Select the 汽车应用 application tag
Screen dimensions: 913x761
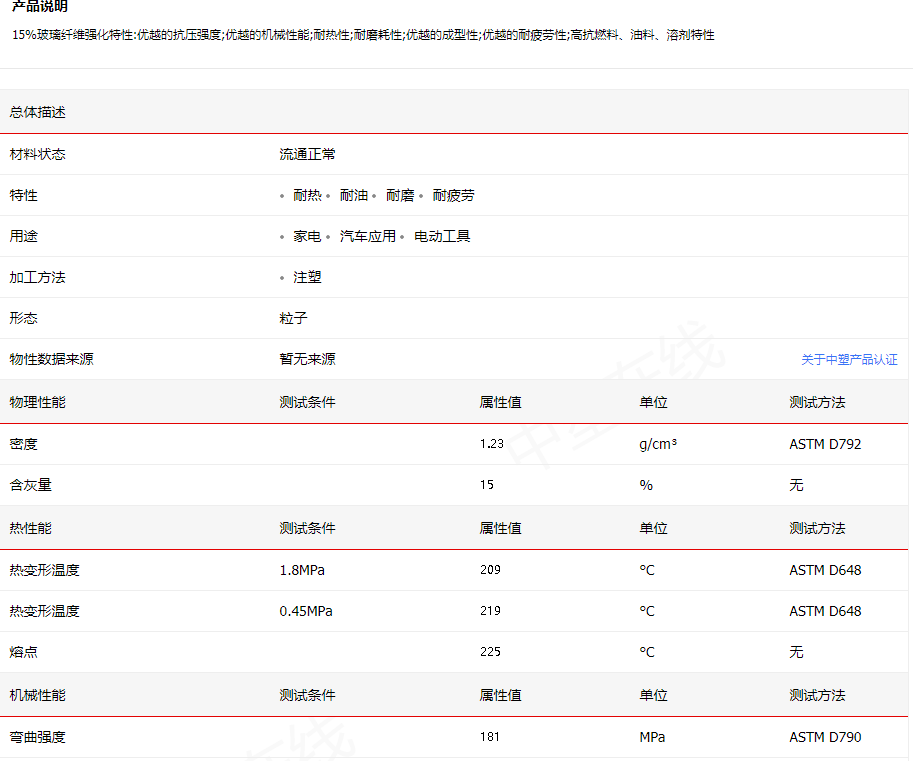368,236
